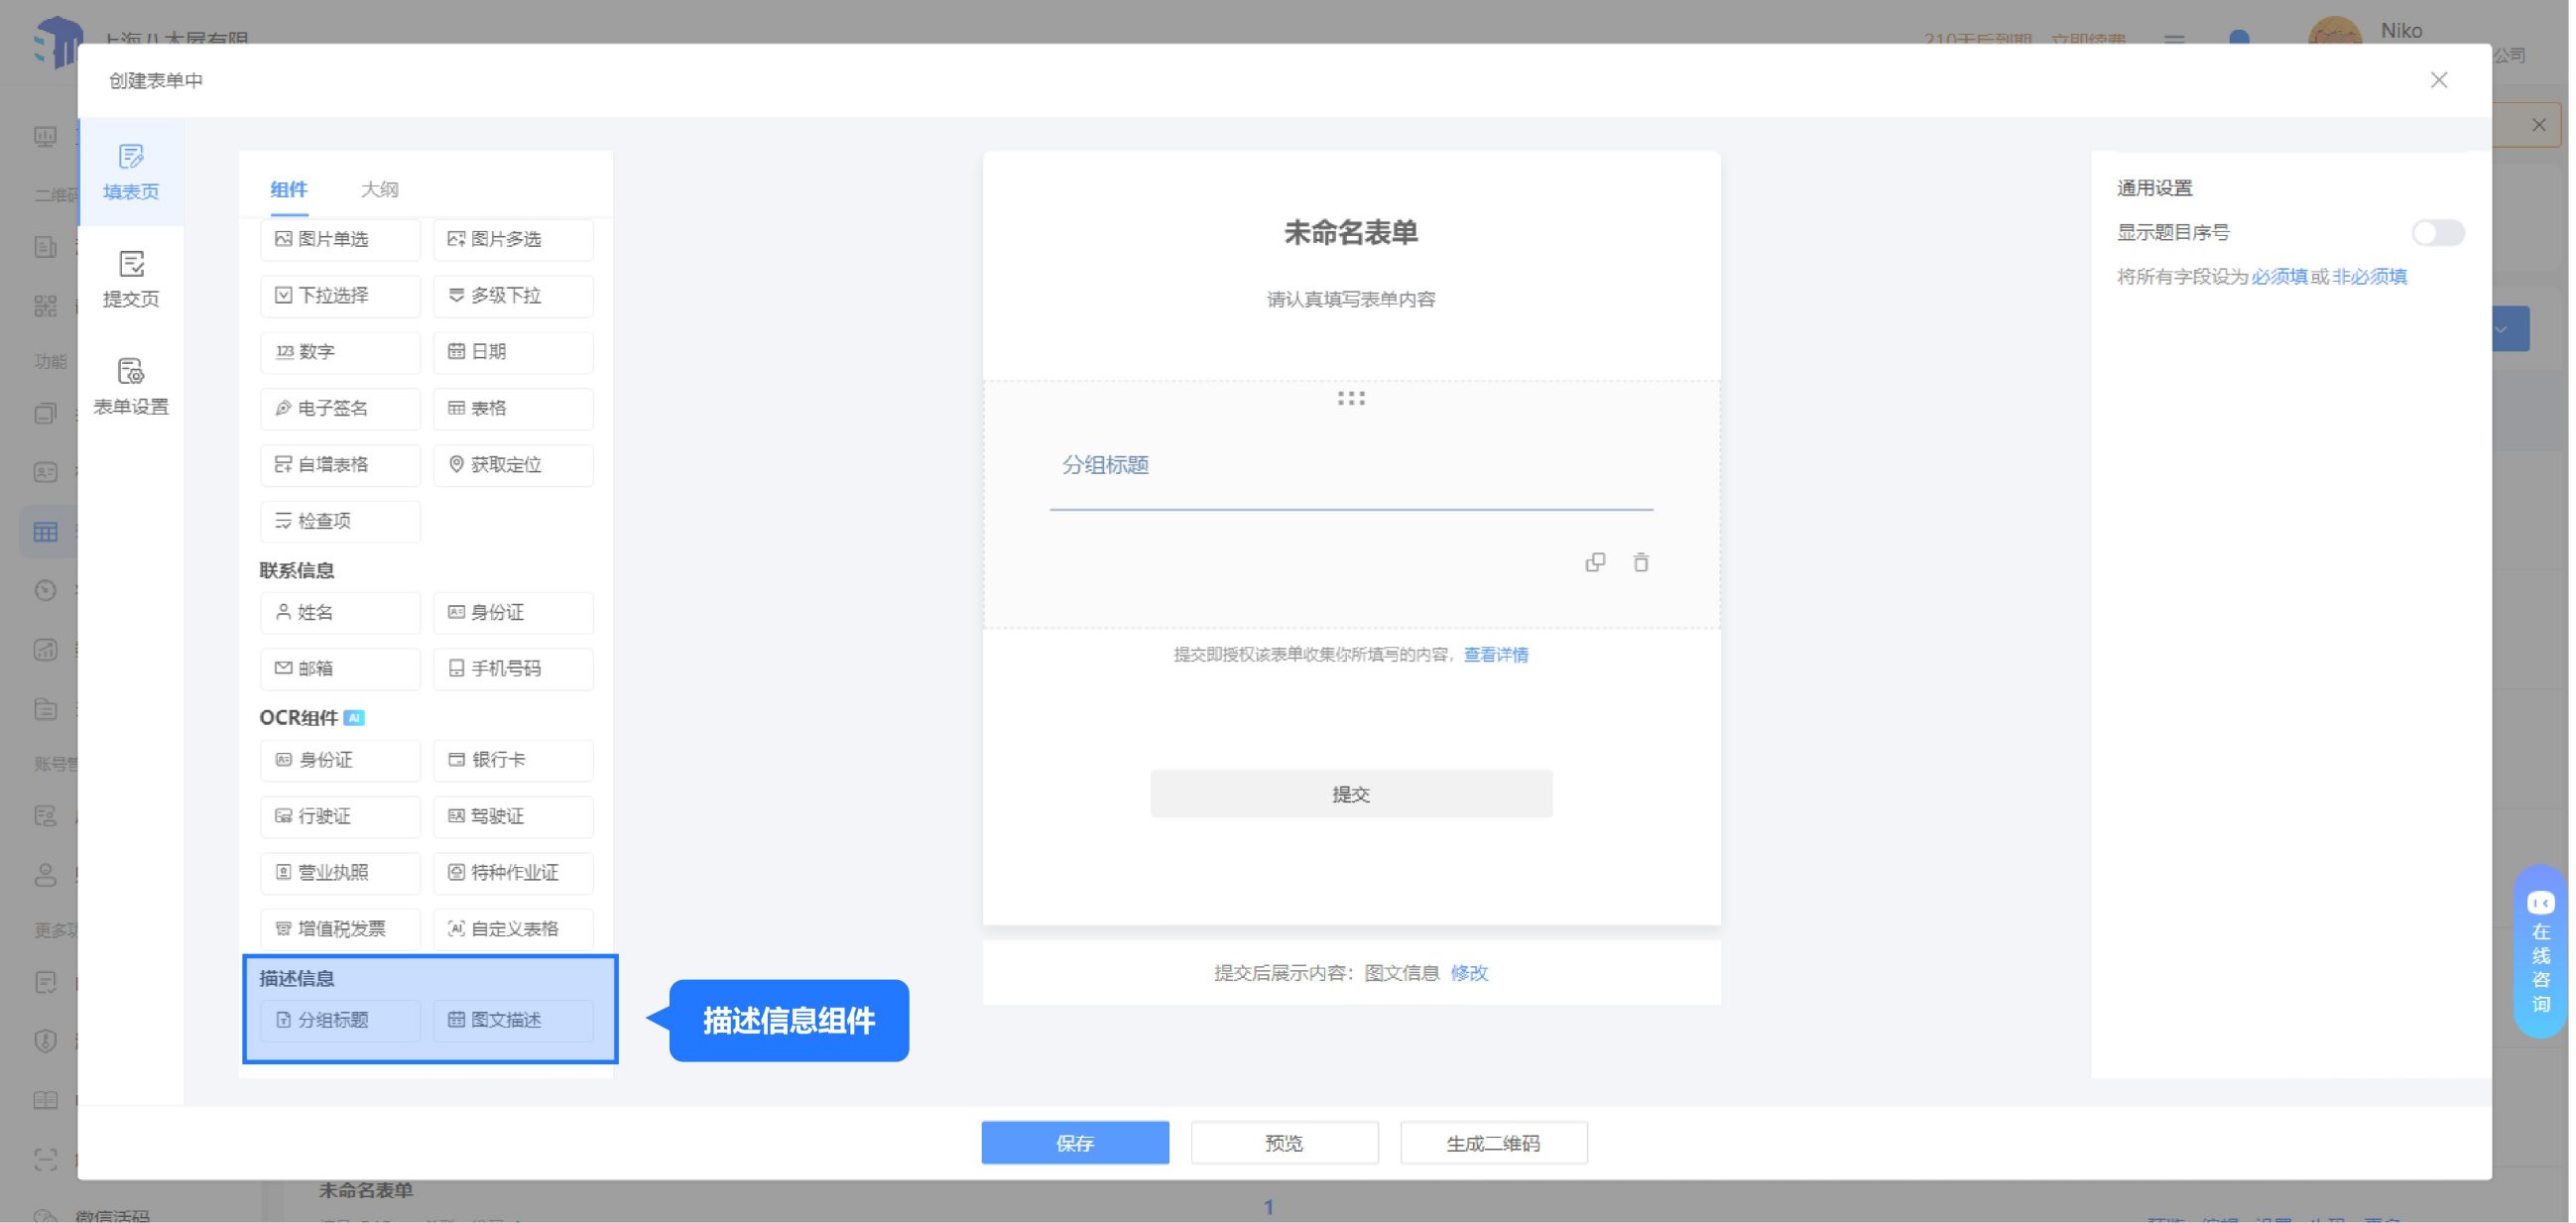The height and width of the screenshot is (1223, 2576).
Task: Add the 图文描述 component
Action: 514,1020
